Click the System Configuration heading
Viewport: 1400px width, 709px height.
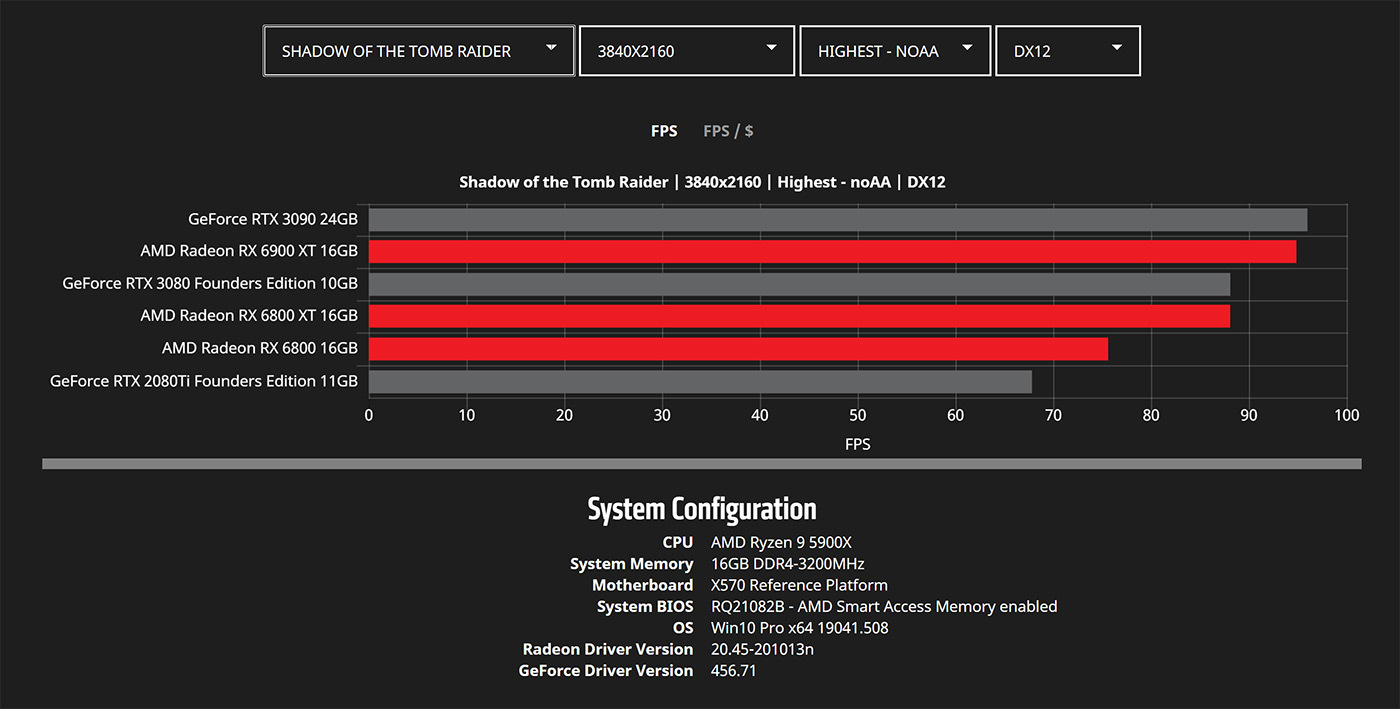(x=701, y=509)
